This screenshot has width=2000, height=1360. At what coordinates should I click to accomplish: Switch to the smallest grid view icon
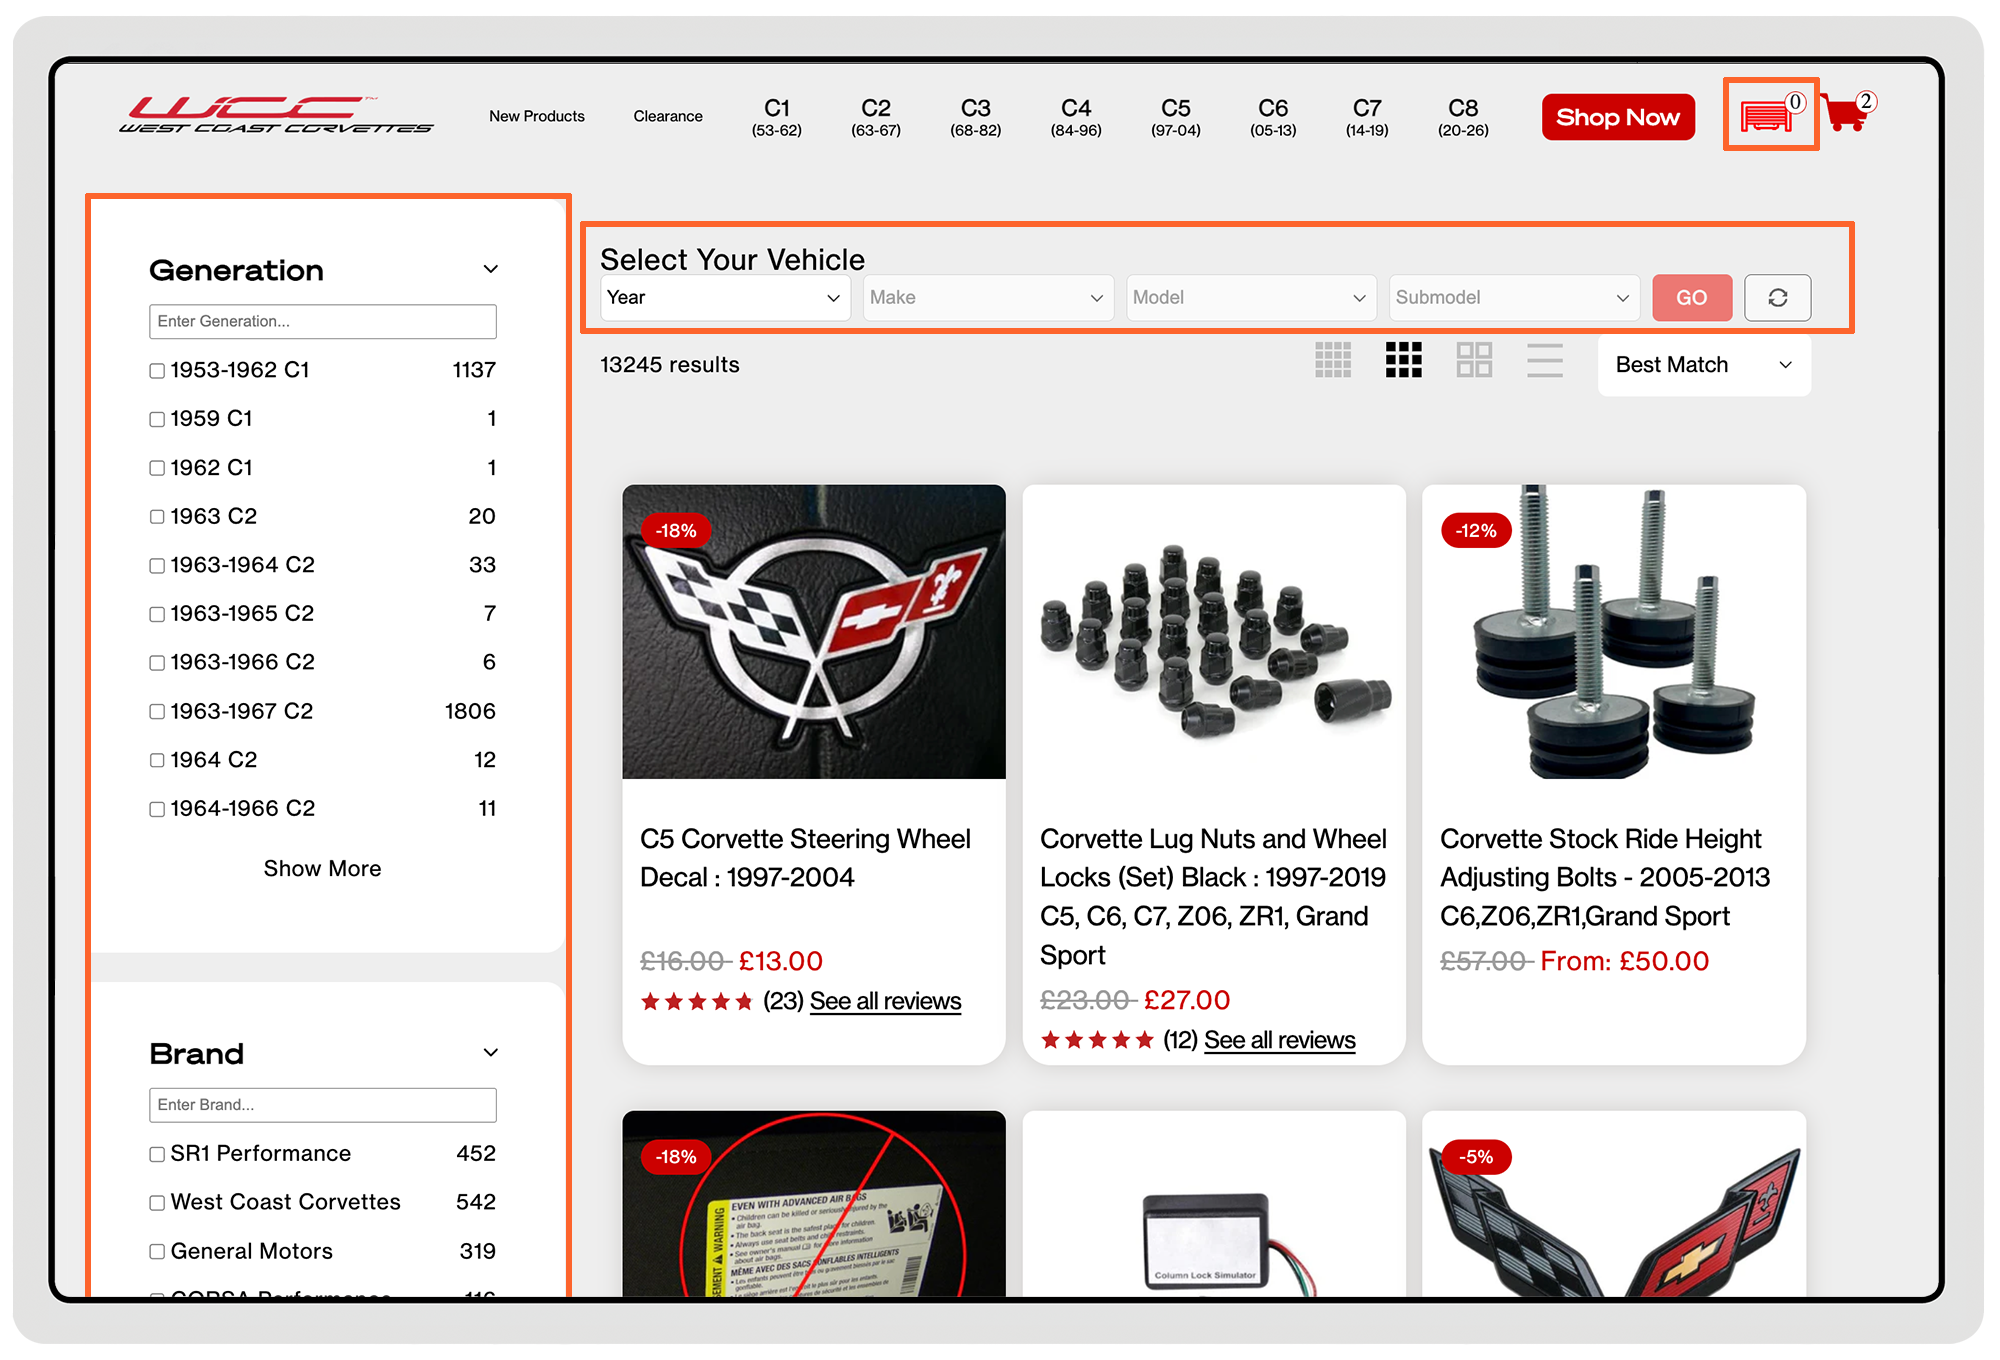click(x=1332, y=360)
